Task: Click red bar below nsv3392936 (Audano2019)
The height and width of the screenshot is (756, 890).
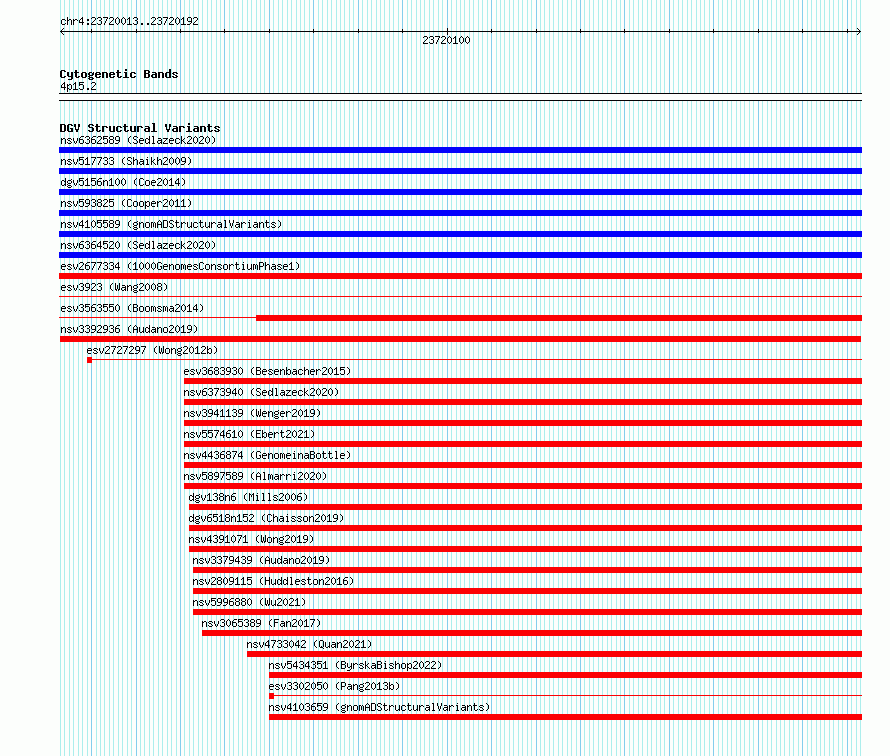Action: pos(460,339)
